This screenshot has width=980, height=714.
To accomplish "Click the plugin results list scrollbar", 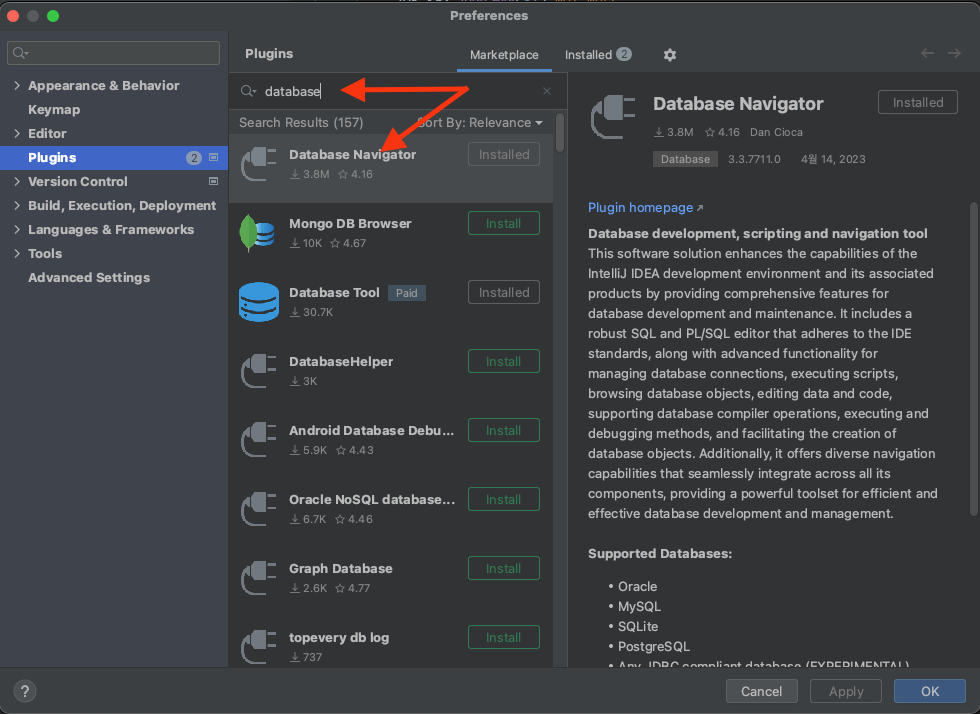I will point(559,132).
